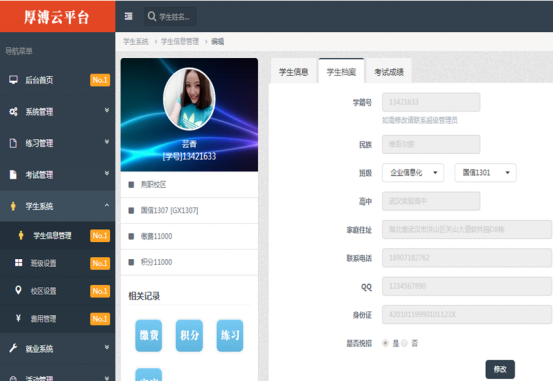Screen dimensions: 554x381
Task: Click the 校区设置 location pin icon
Action: point(18,291)
